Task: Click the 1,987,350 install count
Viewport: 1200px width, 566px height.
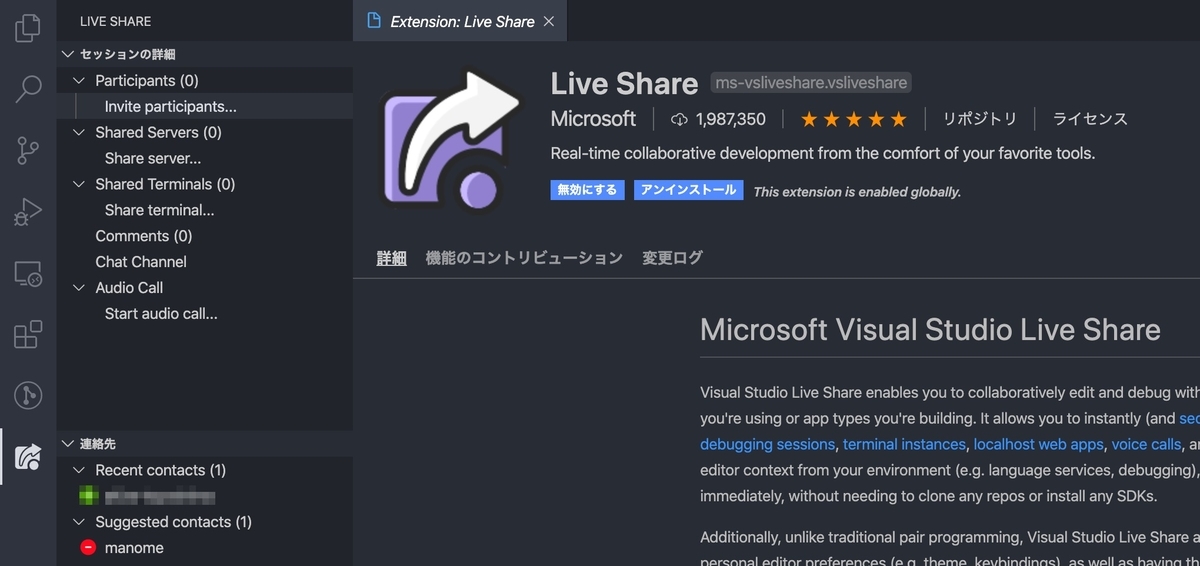Action: [731, 119]
